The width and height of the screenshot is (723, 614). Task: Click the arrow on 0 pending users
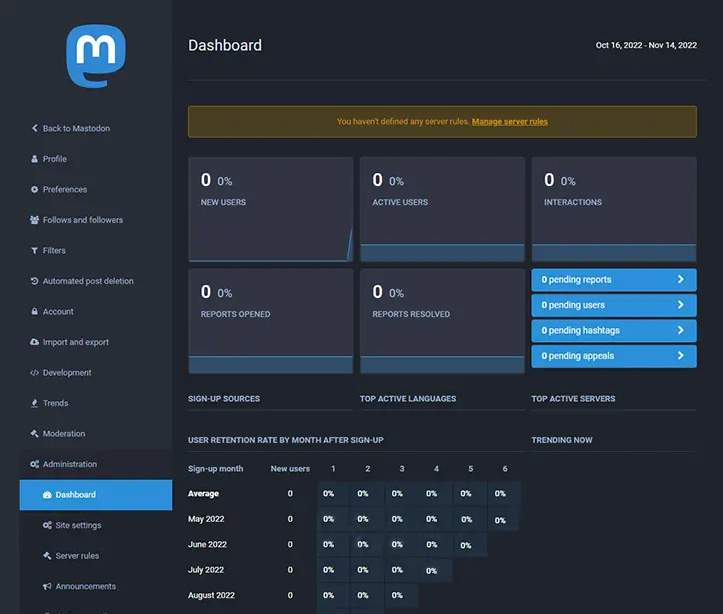tap(681, 305)
